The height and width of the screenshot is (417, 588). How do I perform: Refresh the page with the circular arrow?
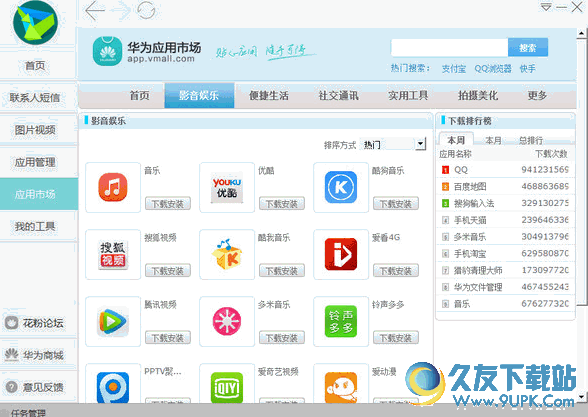(146, 10)
